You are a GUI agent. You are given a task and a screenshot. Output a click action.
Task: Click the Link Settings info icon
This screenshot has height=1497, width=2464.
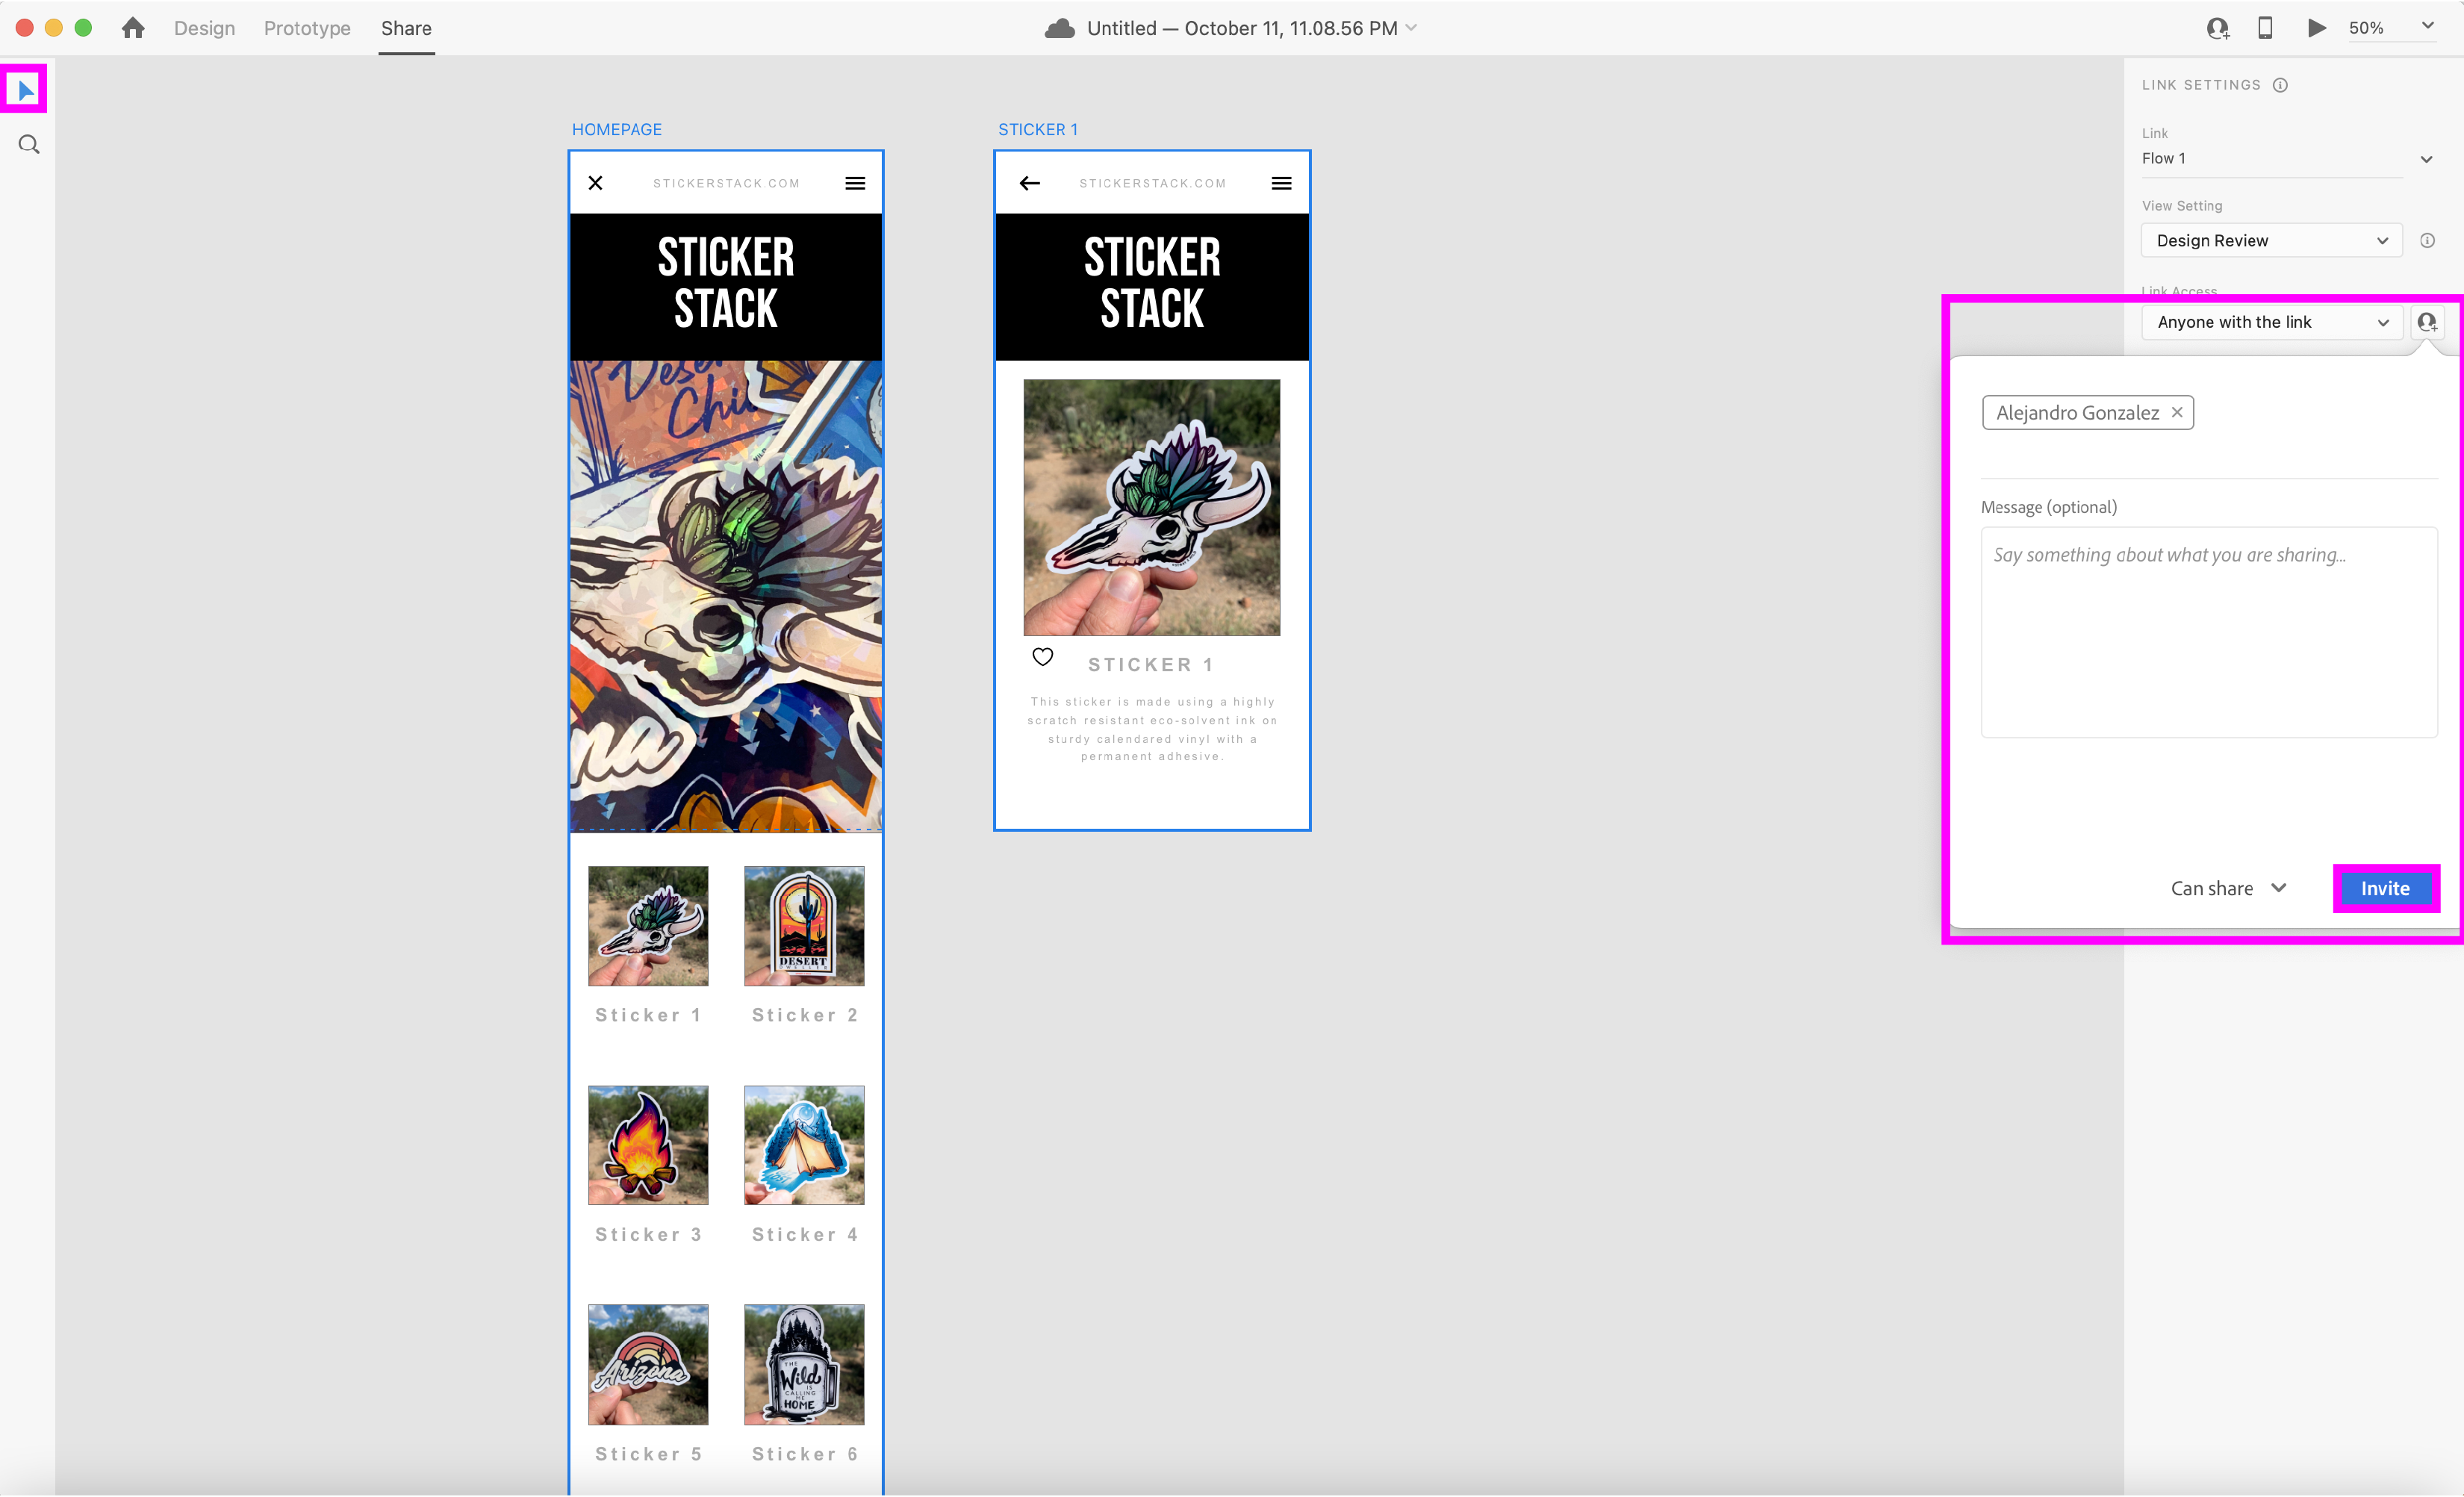click(x=2280, y=85)
